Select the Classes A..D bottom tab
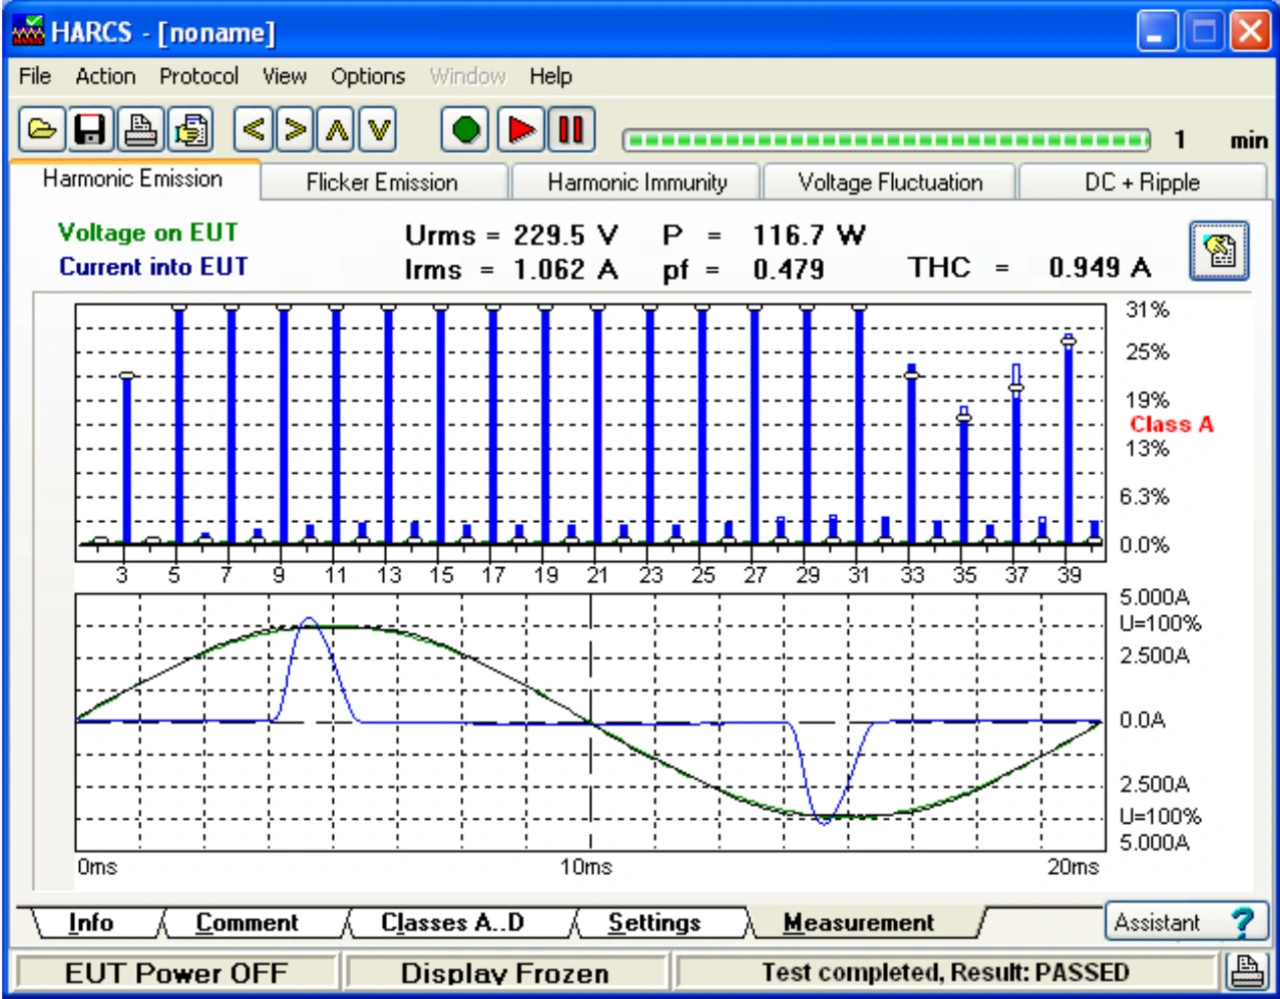The width and height of the screenshot is (1280, 999). [x=452, y=922]
